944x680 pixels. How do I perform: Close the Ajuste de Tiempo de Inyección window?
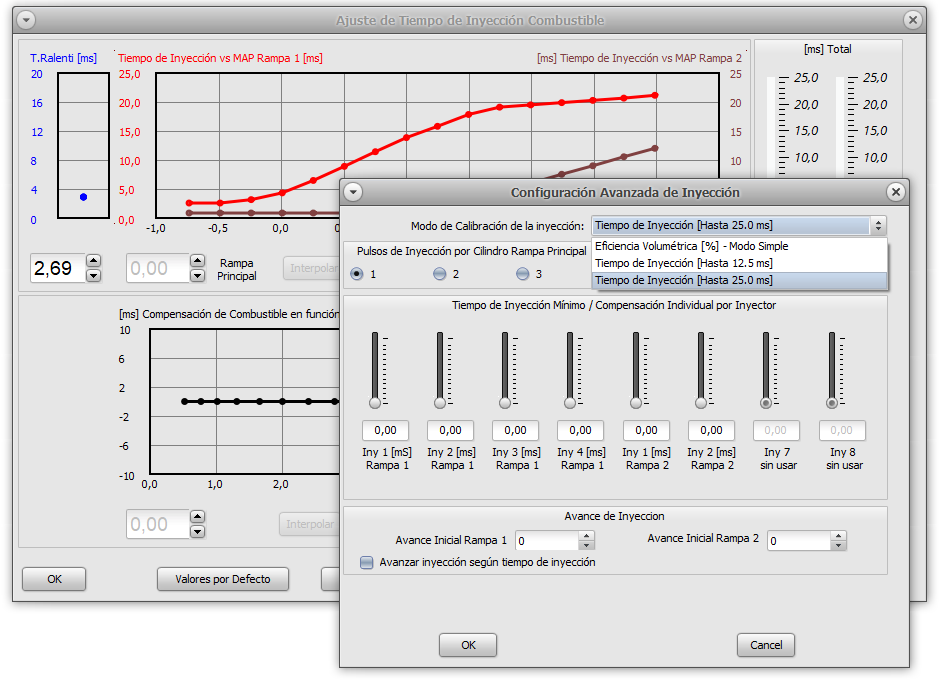(x=913, y=20)
